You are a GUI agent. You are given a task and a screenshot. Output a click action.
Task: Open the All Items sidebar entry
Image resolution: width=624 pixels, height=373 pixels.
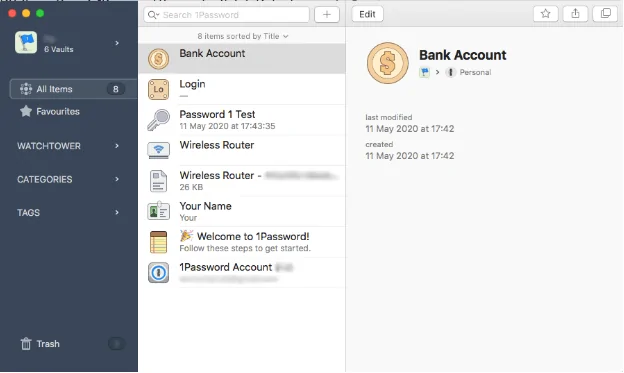73,89
